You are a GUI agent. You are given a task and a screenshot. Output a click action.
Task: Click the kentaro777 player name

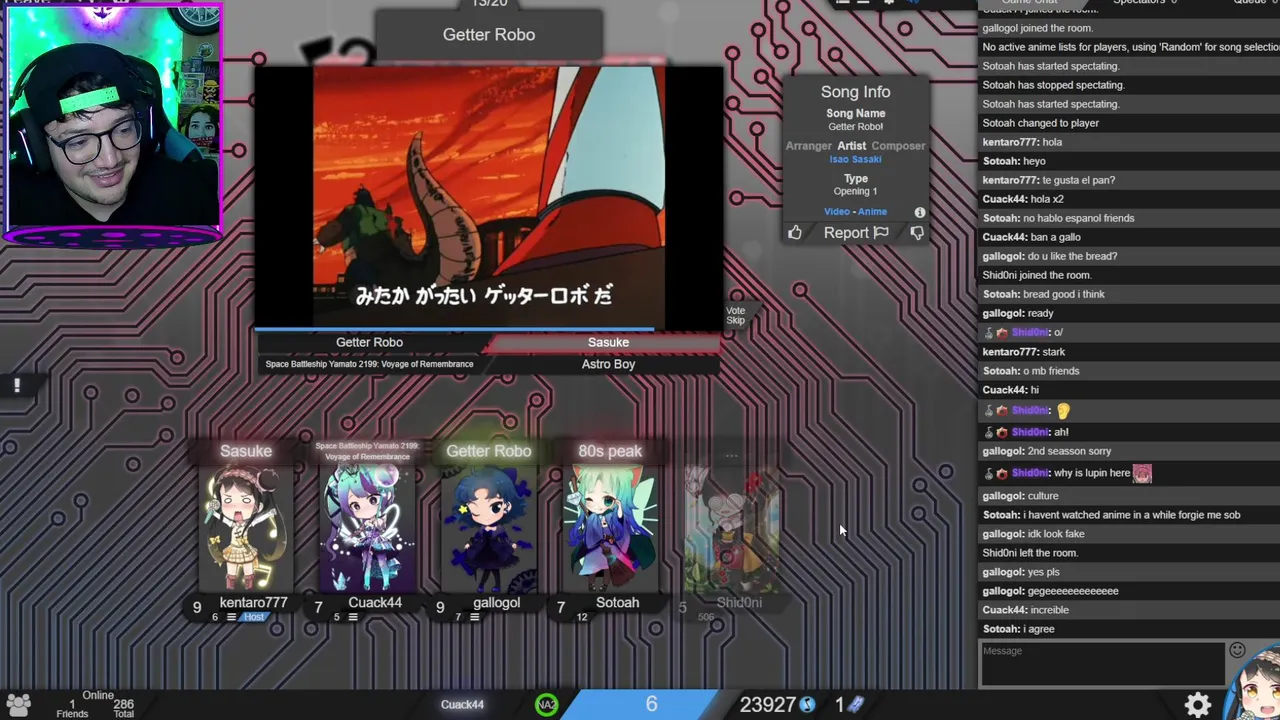(x=253, y=602)
